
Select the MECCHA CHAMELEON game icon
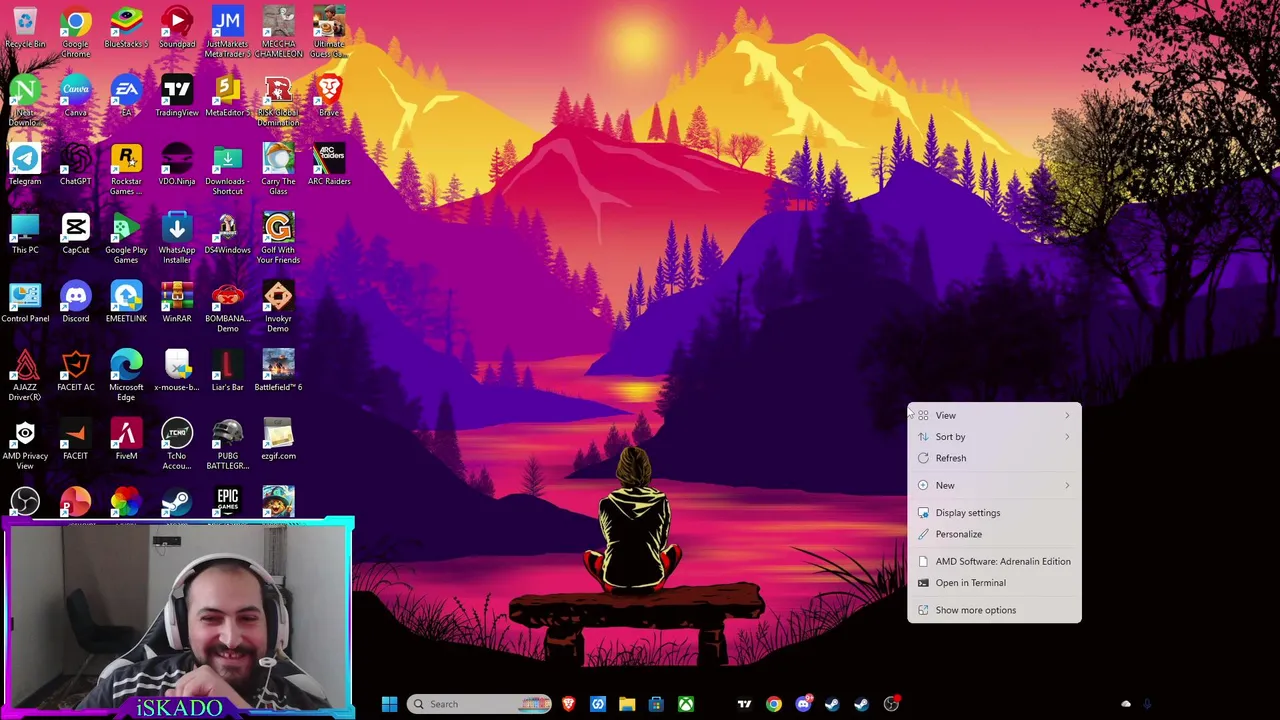[278, 31]
